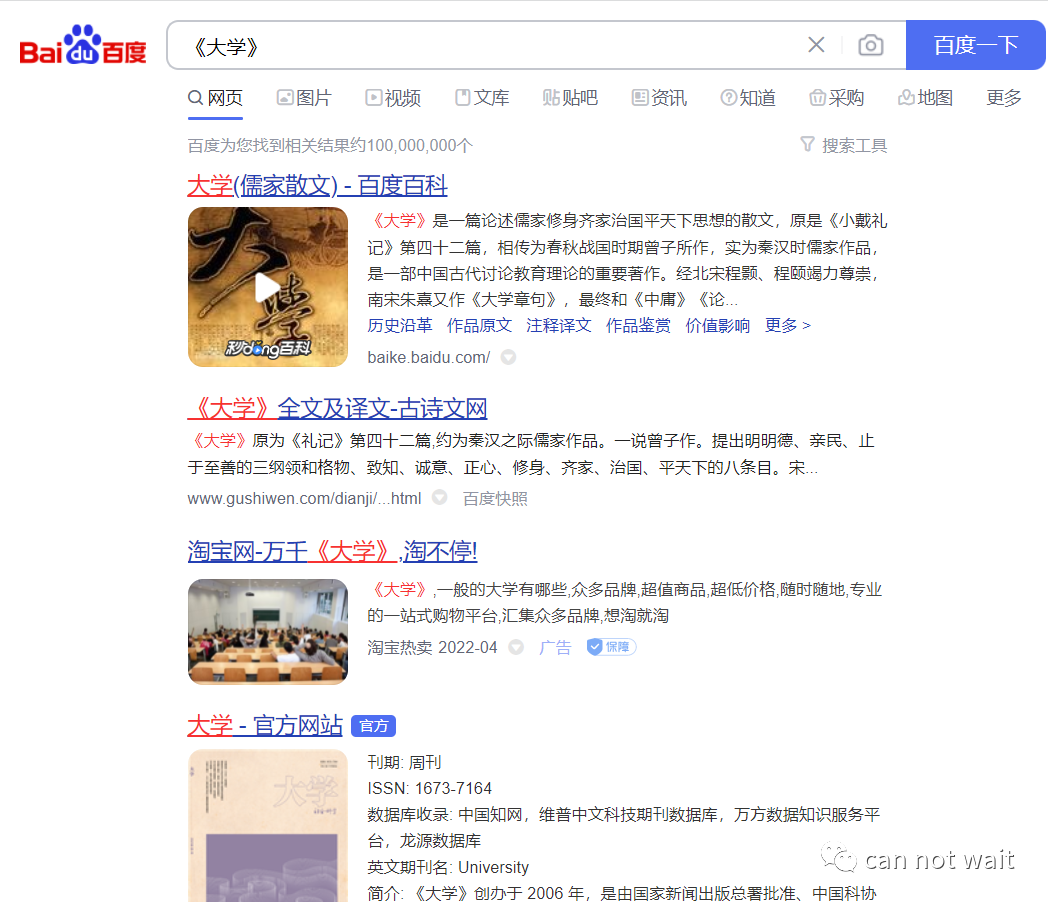Image resolution: width=1048 pixels, height=902 pixels.
Task: Switch to the 图片 tab
Action: [x=305, y=98]
